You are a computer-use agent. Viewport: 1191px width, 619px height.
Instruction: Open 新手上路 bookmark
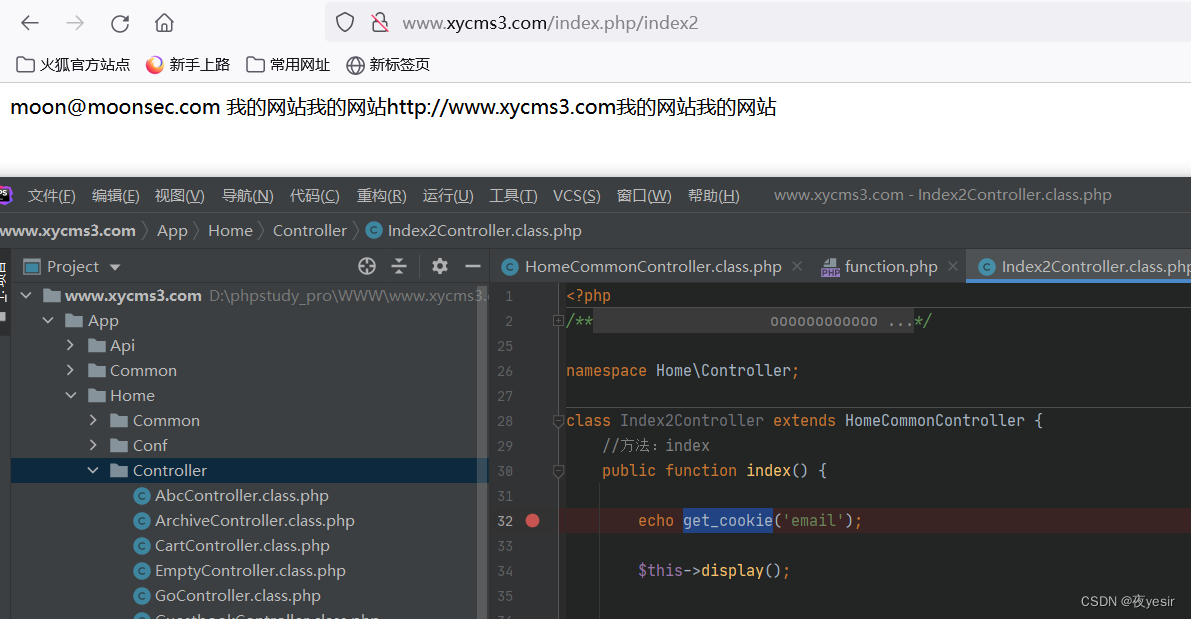point(188,65)
